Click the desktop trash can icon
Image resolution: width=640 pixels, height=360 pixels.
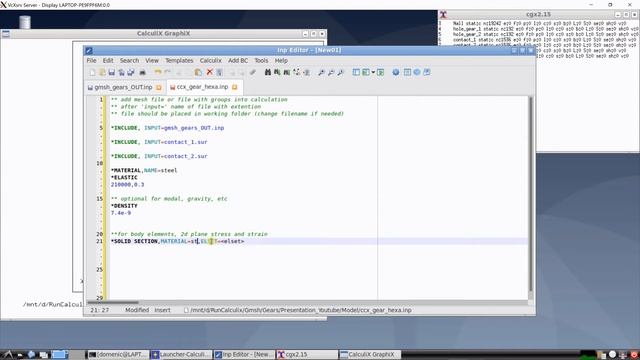pos(25,22)
